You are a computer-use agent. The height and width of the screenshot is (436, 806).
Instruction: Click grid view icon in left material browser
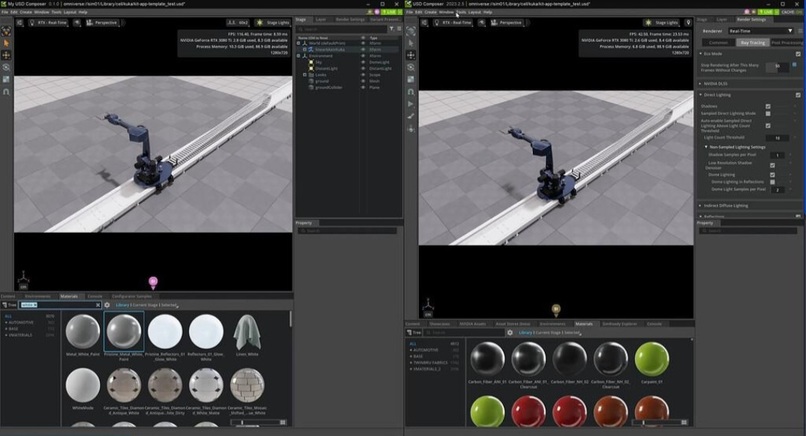[283, 422]
